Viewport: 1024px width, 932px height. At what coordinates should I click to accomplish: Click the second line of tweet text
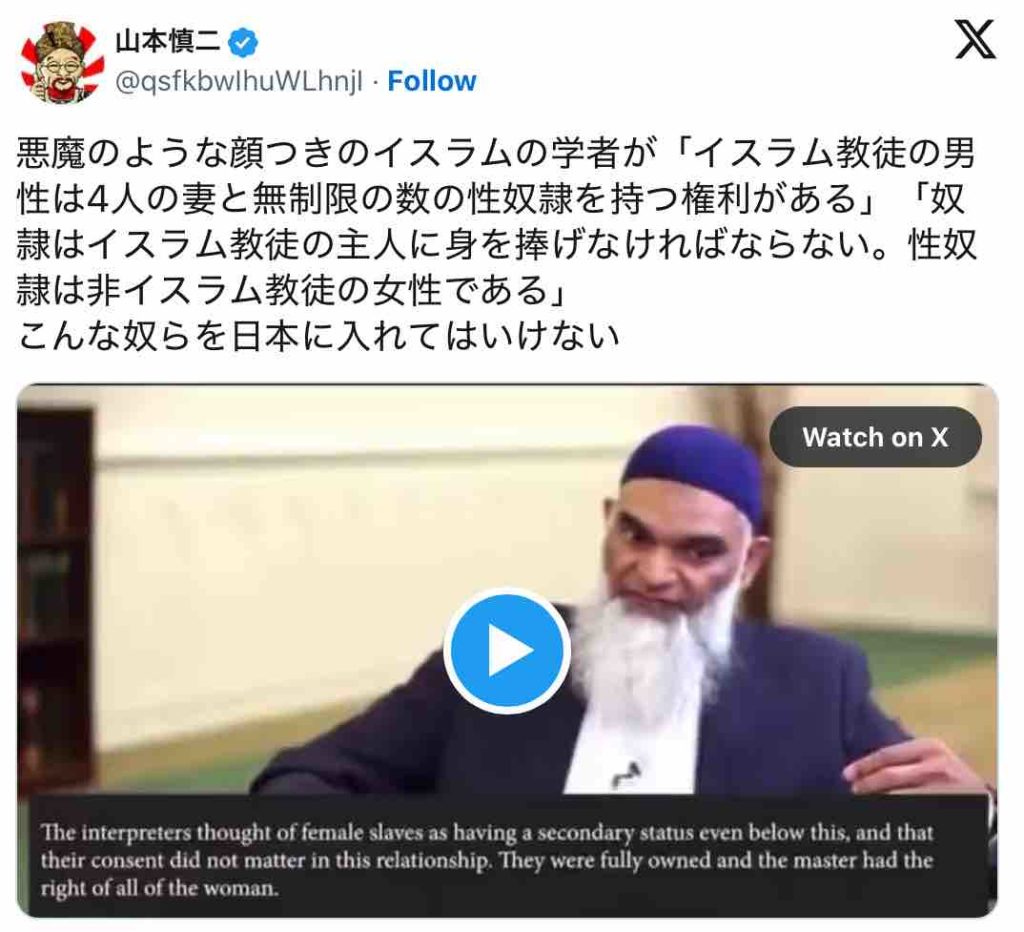[x=490, y=199]
